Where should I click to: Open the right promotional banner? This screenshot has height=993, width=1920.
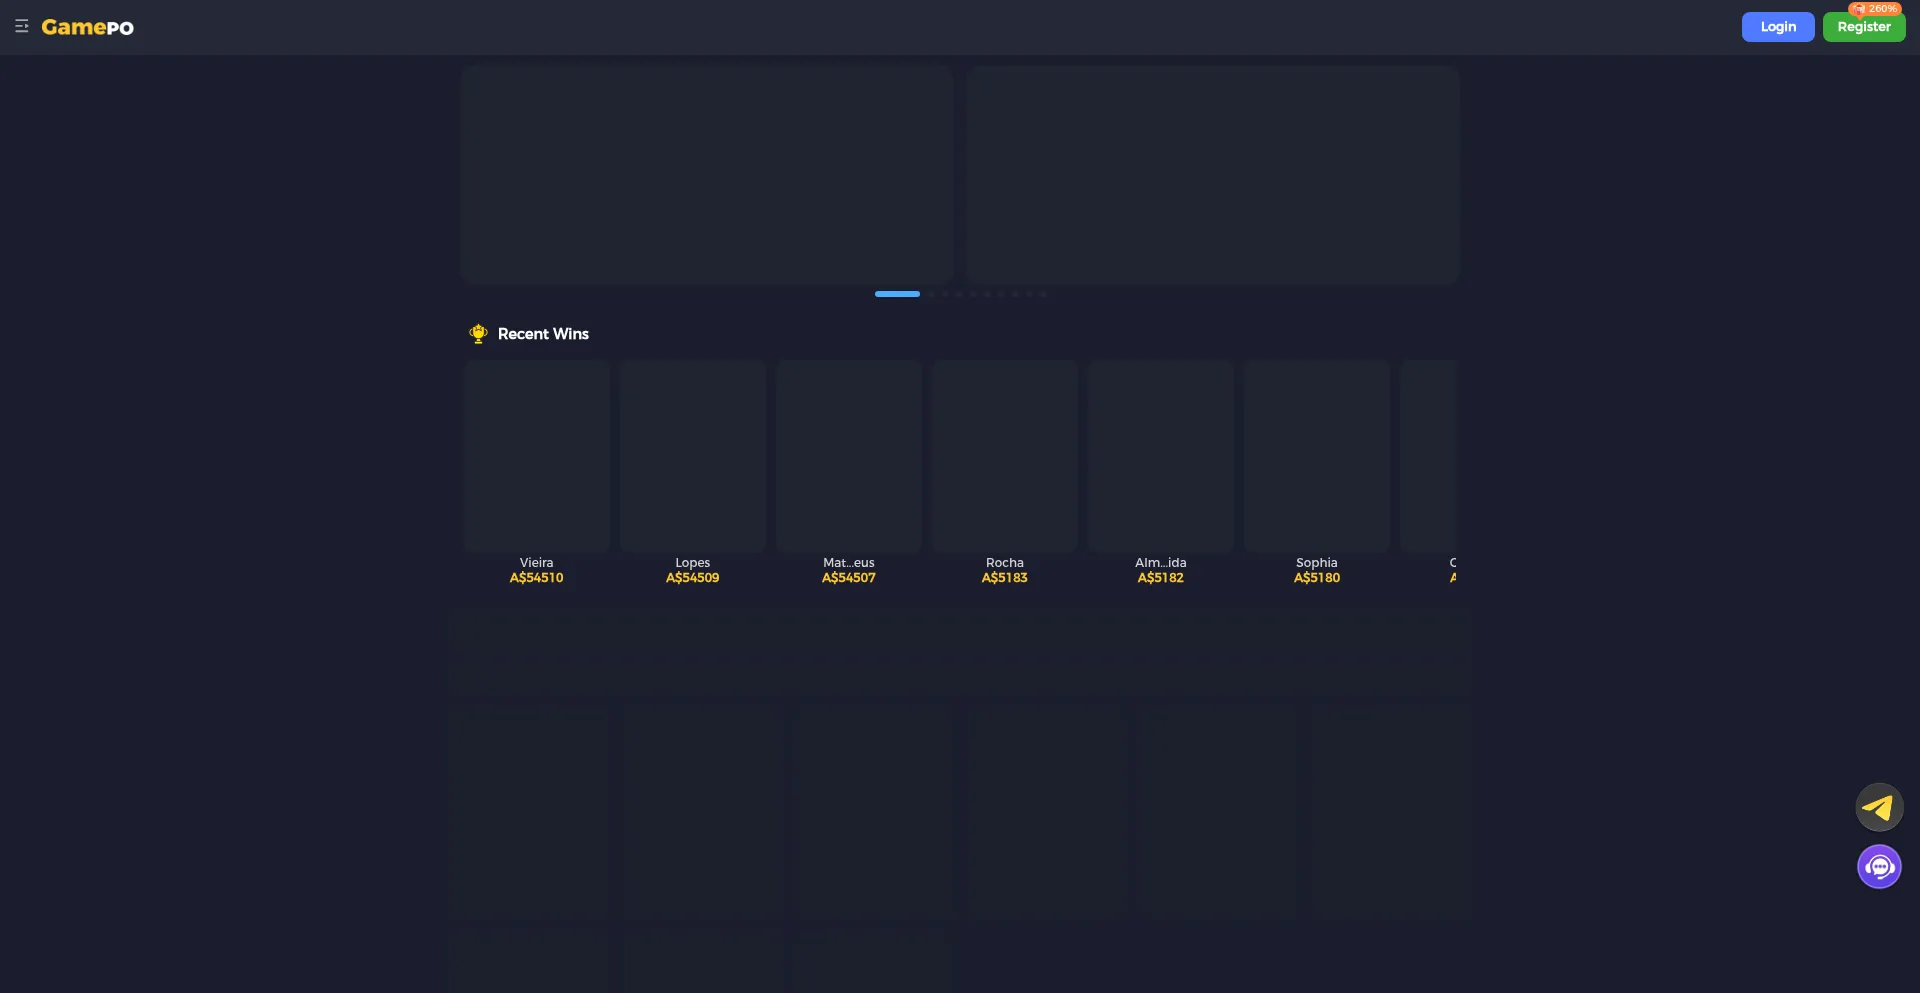(1212, 175)
